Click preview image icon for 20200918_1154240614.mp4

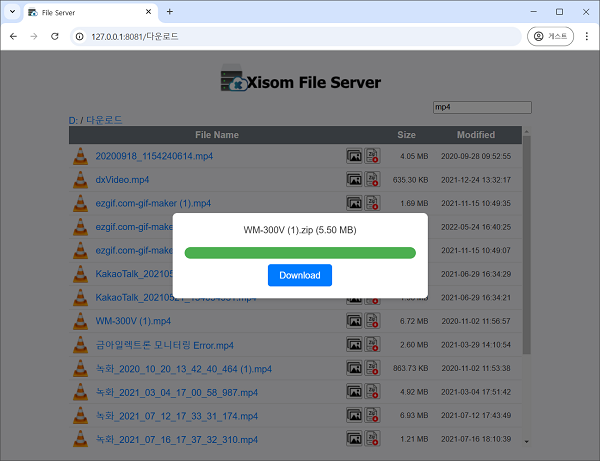pos(354,156)
